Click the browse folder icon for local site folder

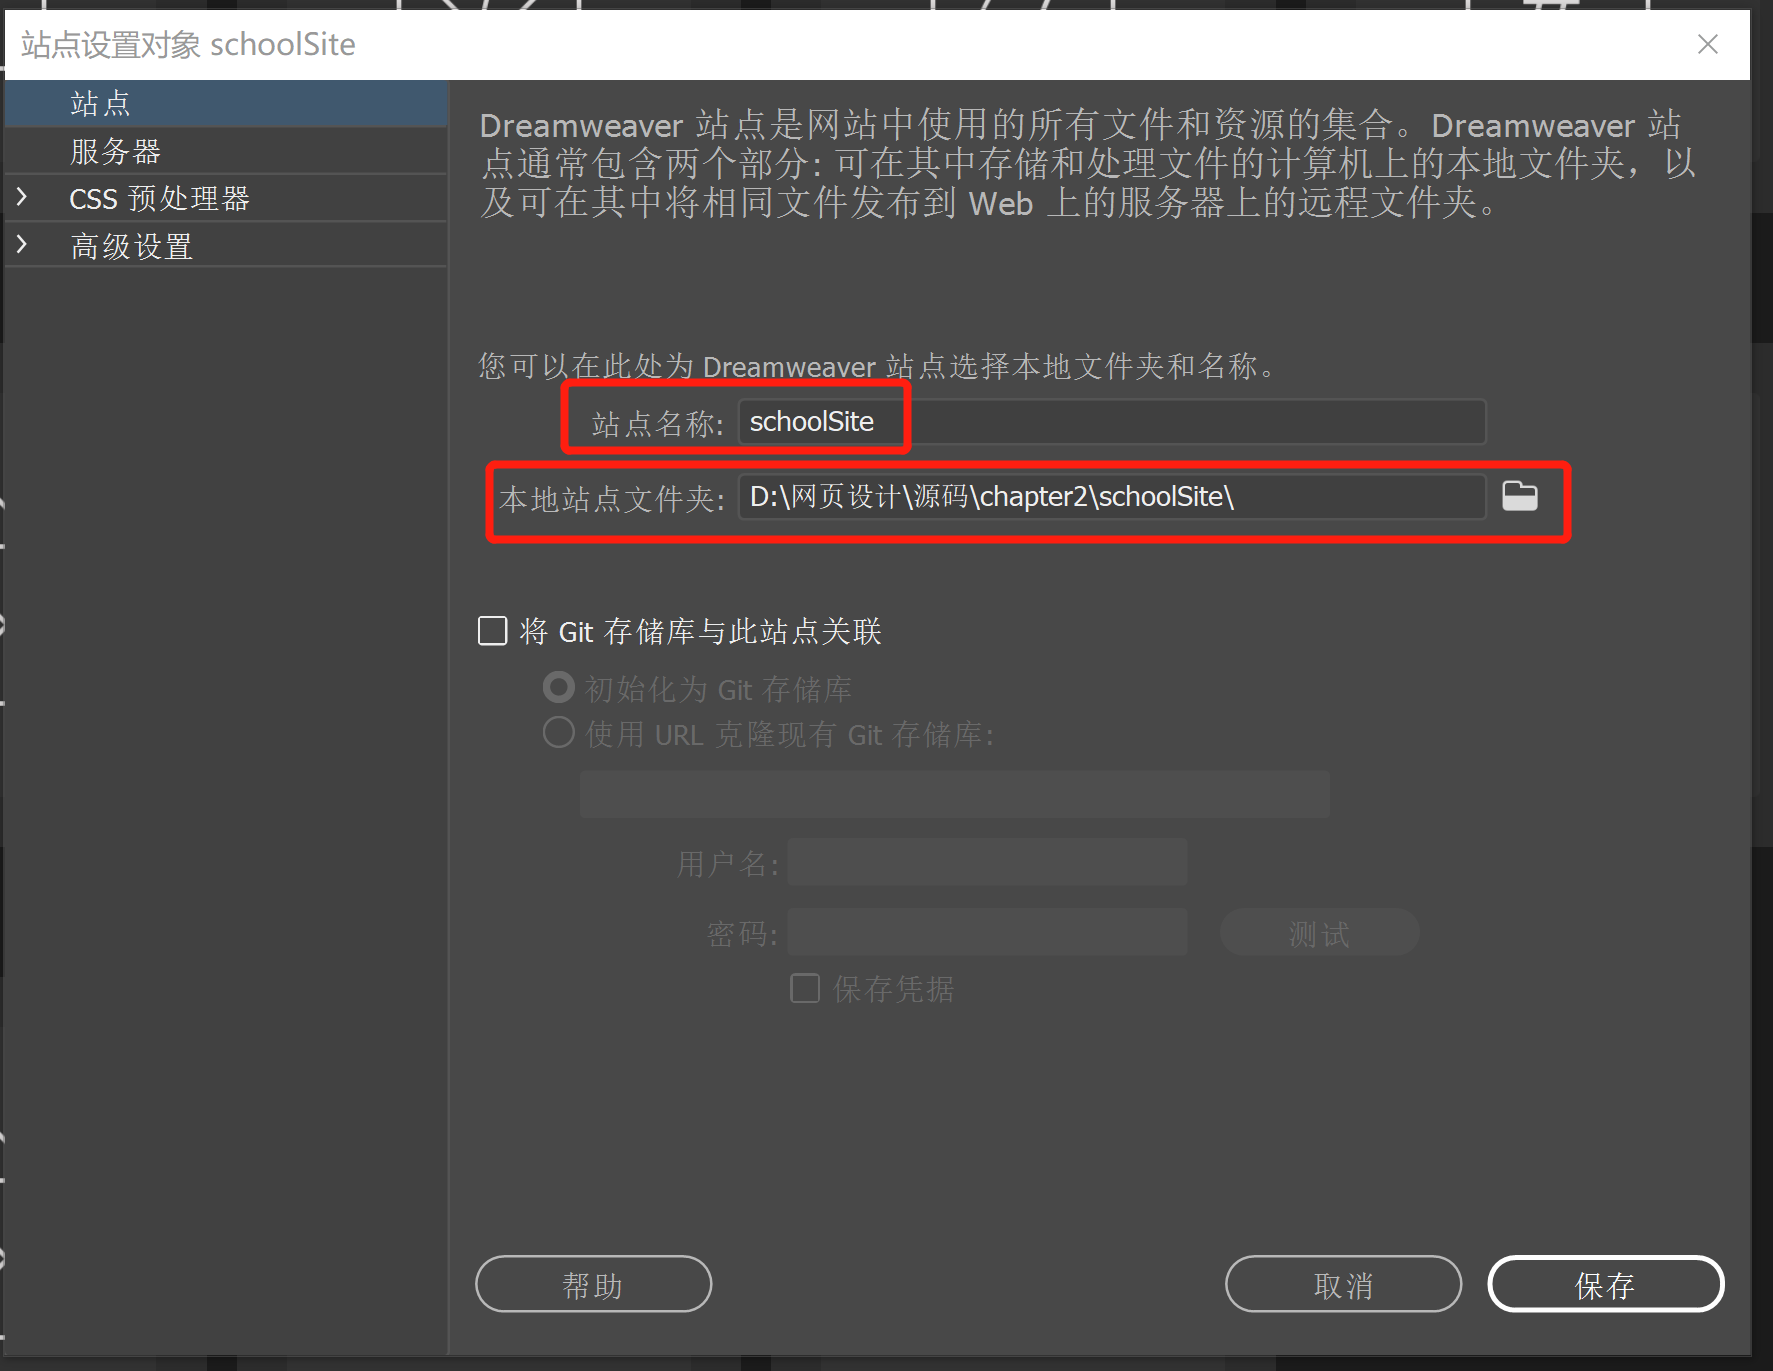coord(1519,496)
